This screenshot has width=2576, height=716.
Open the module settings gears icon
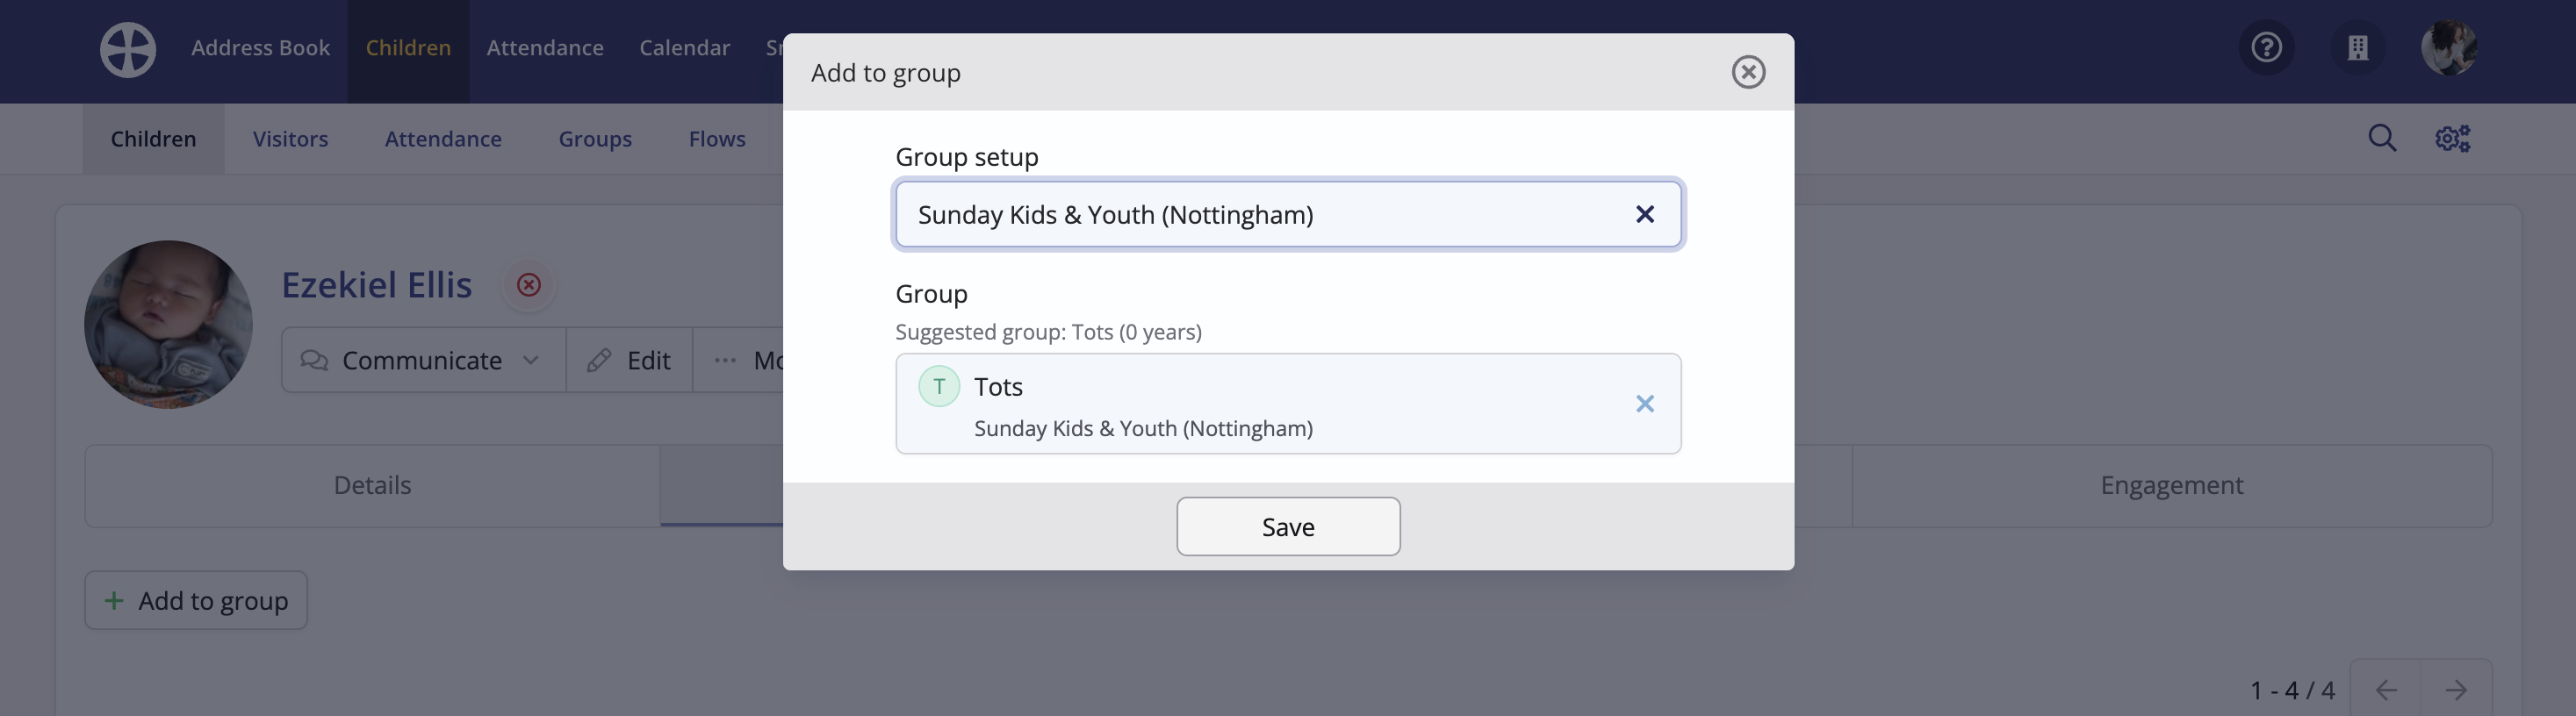[x=2452, y=138]
